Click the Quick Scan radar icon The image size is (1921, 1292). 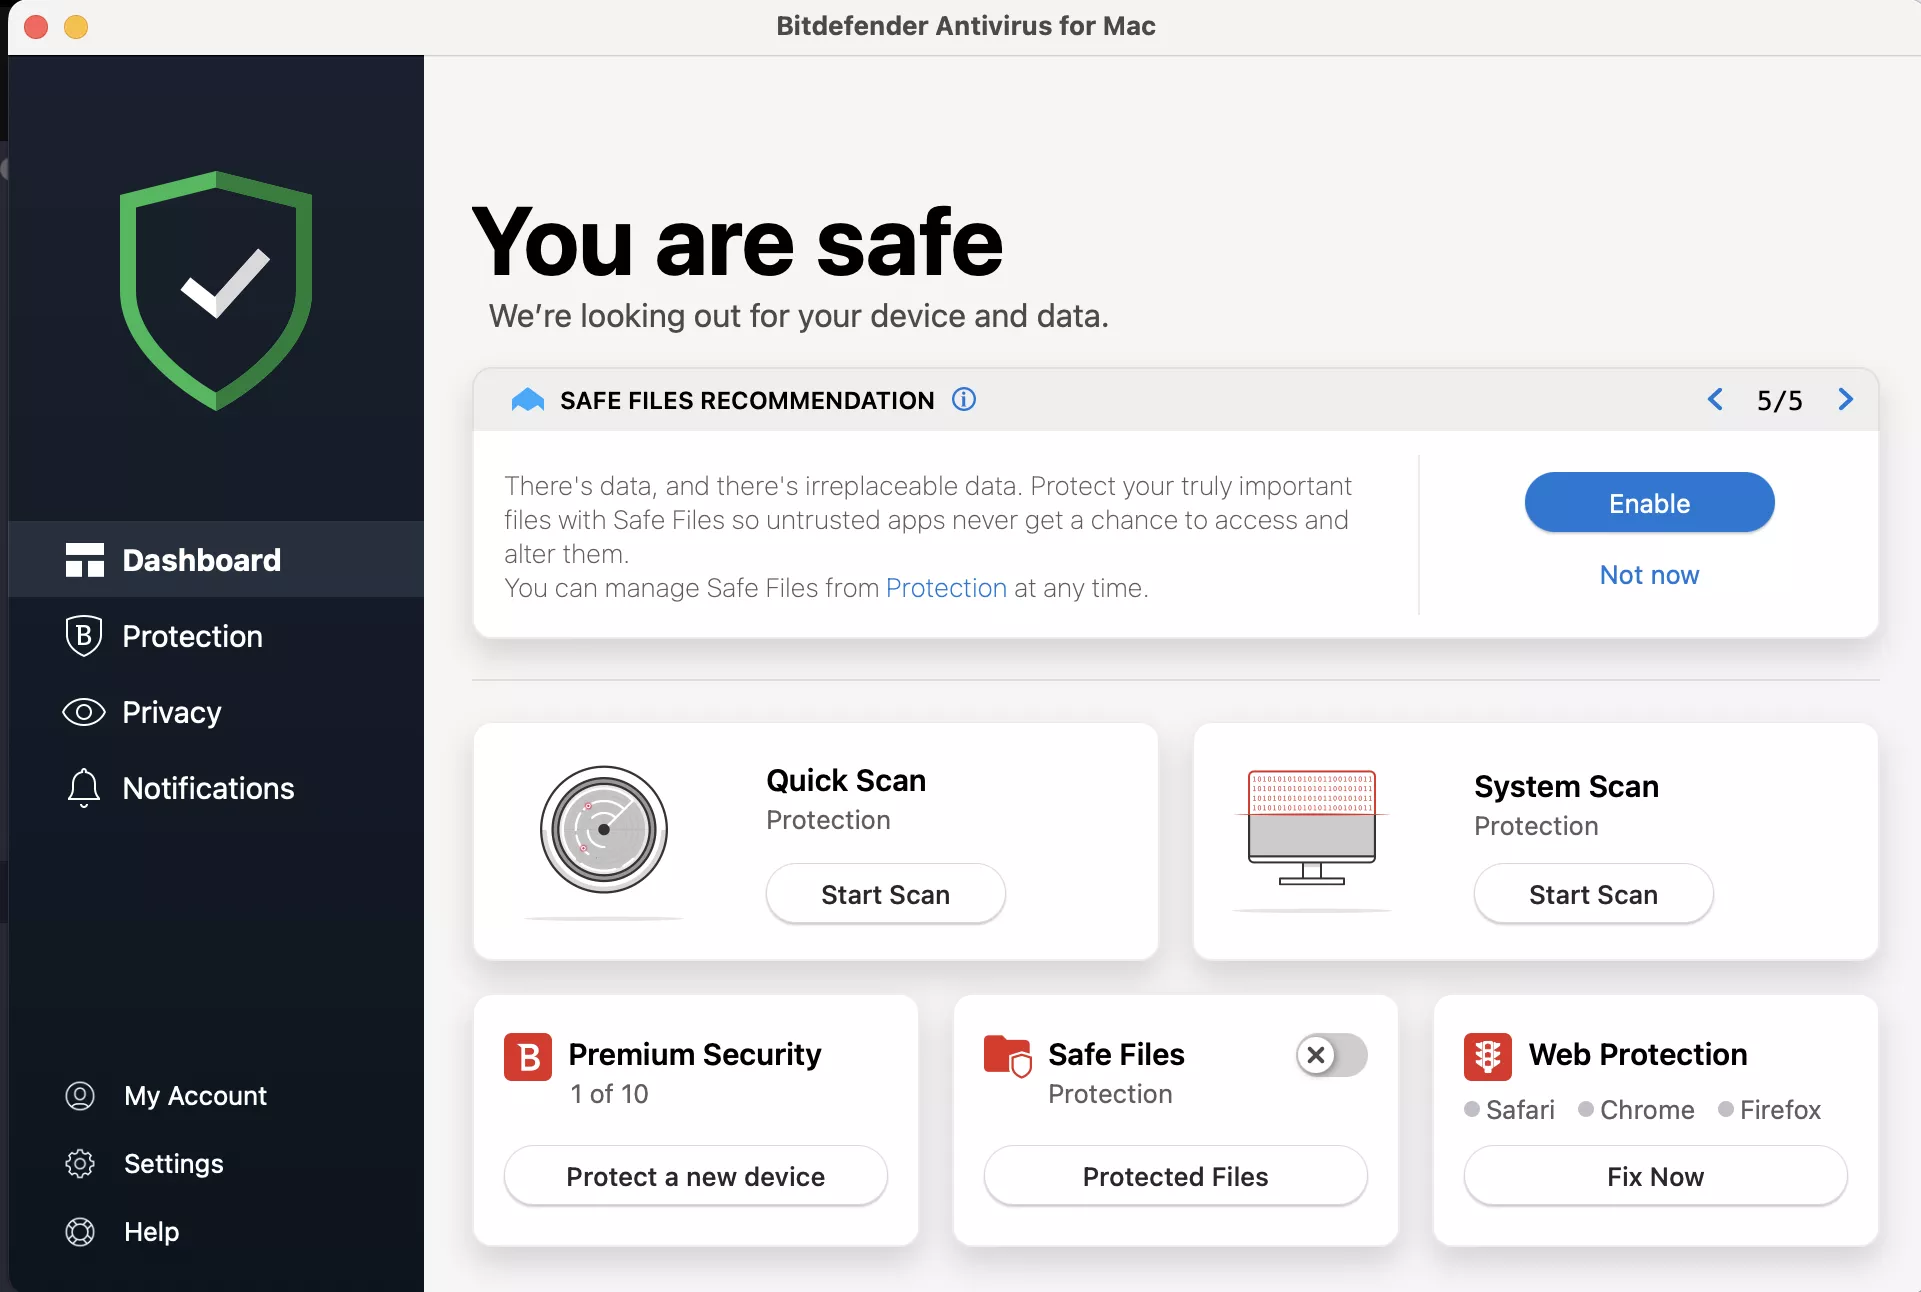coord(604,830)
